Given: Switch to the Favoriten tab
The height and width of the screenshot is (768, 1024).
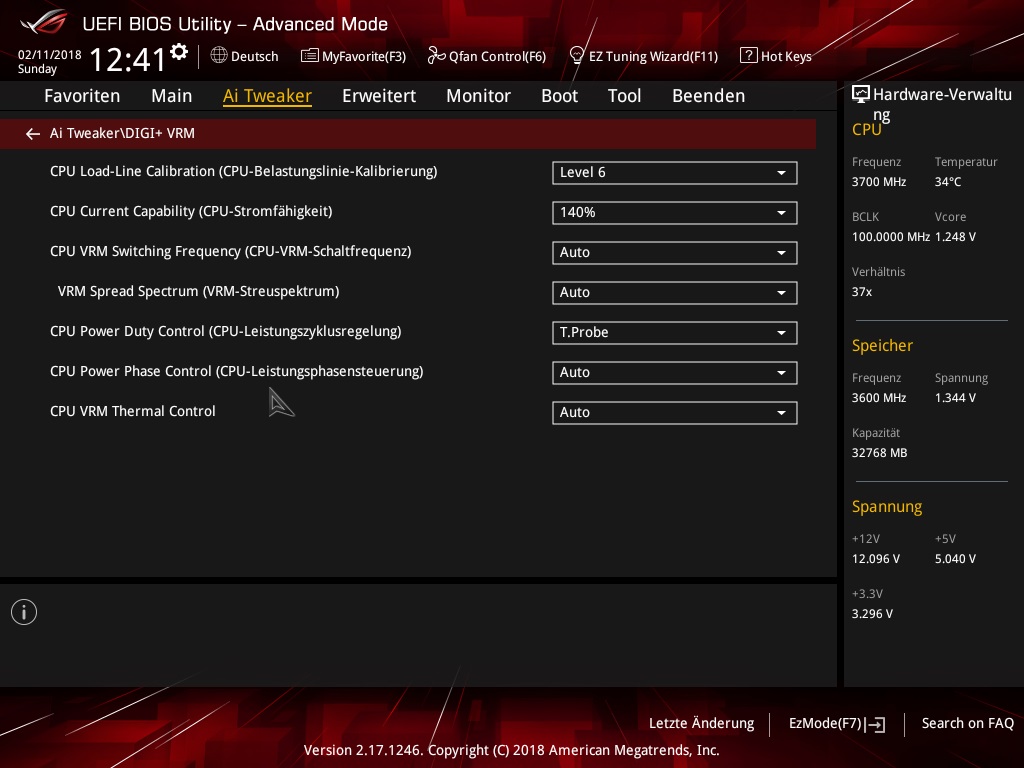Looking at the screenshot, I should coord(82,96).
